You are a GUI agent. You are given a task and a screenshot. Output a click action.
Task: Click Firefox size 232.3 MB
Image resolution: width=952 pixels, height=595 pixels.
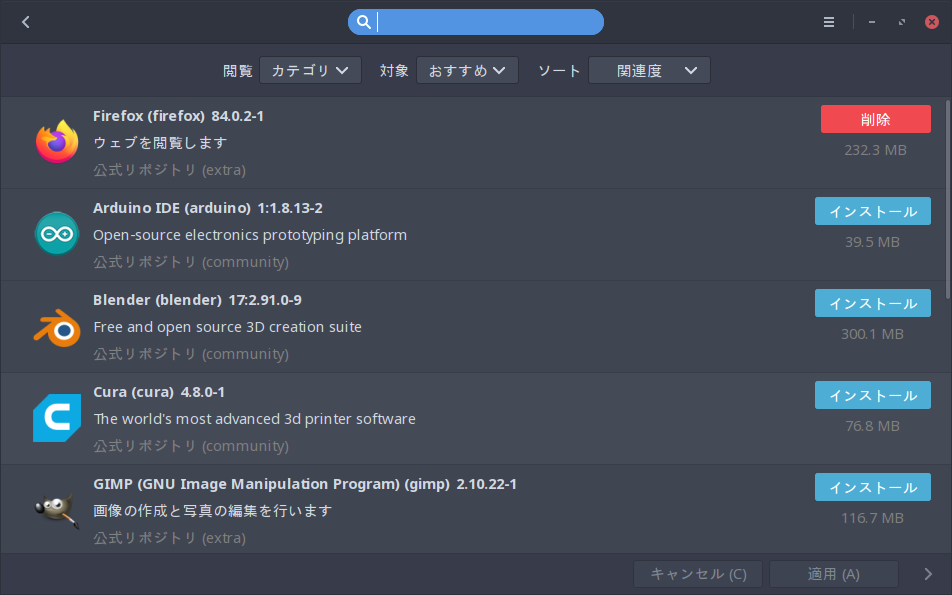[x=876, y=150]
